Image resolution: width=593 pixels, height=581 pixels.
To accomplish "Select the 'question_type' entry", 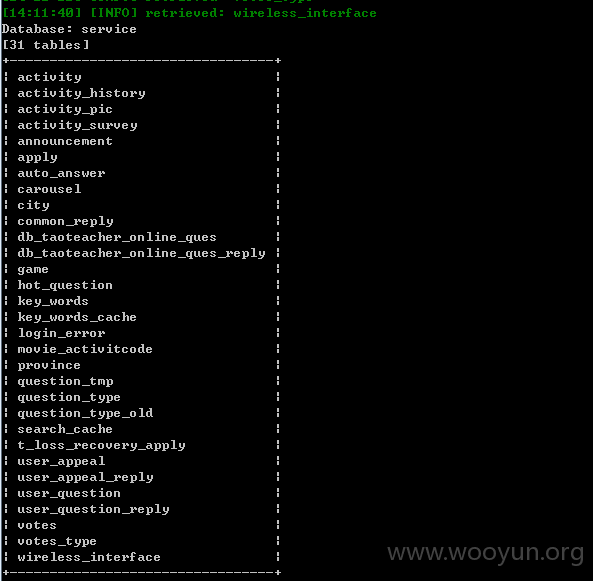I will point(69,397).
